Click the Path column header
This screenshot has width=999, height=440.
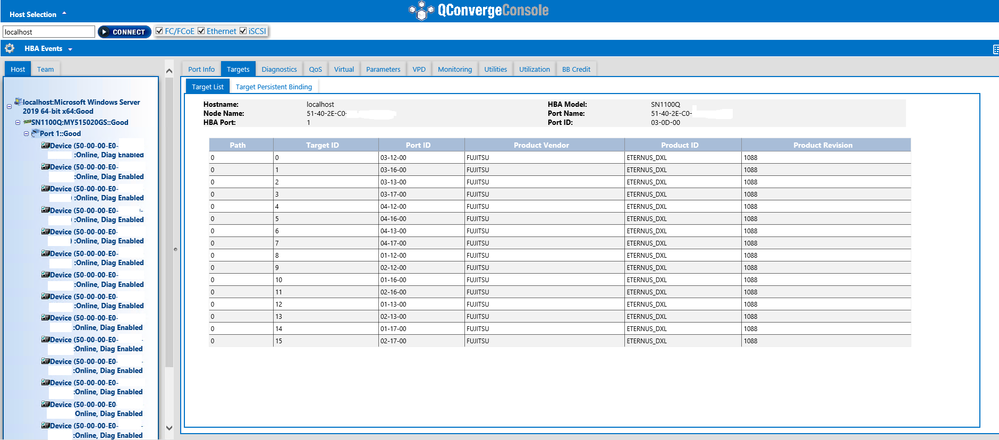click(241, 145)
